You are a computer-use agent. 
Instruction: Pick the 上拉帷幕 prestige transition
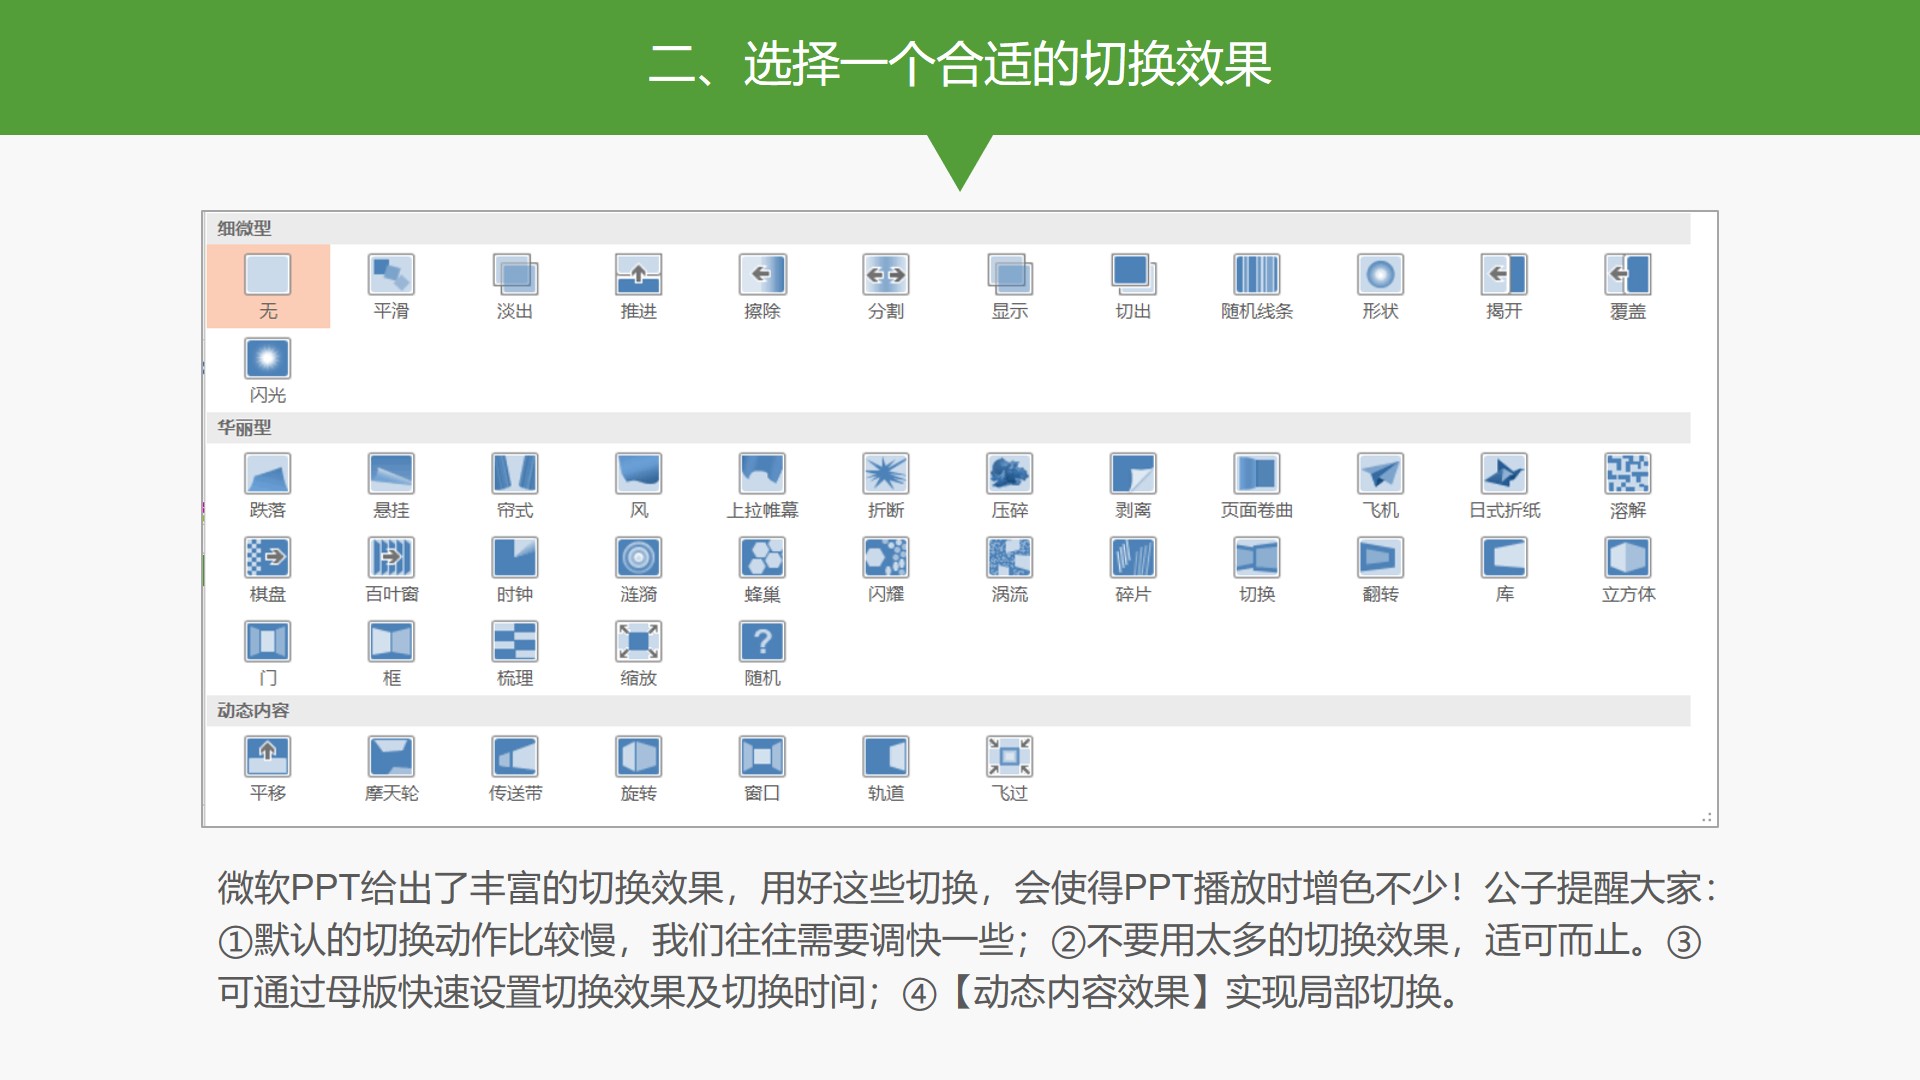point(762,485)
